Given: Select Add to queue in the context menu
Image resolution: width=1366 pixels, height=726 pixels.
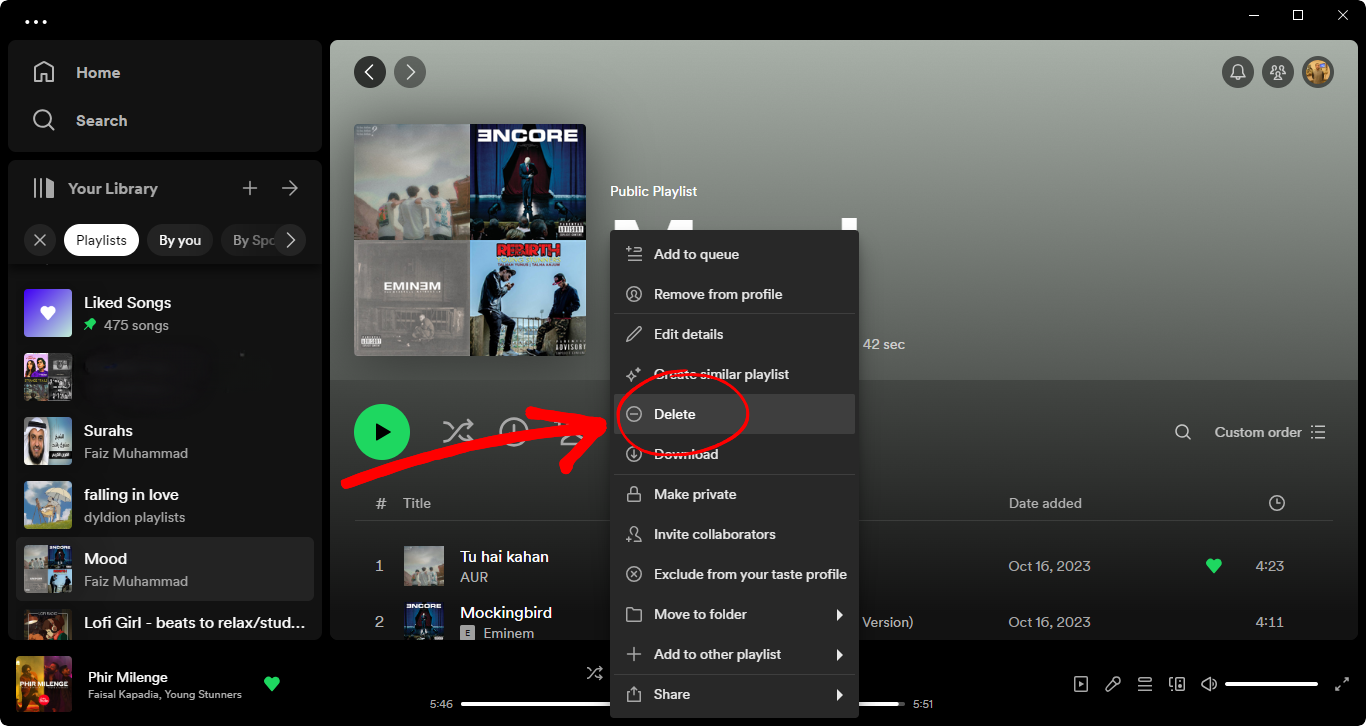Looking at the screenshot, I should 735,254.
